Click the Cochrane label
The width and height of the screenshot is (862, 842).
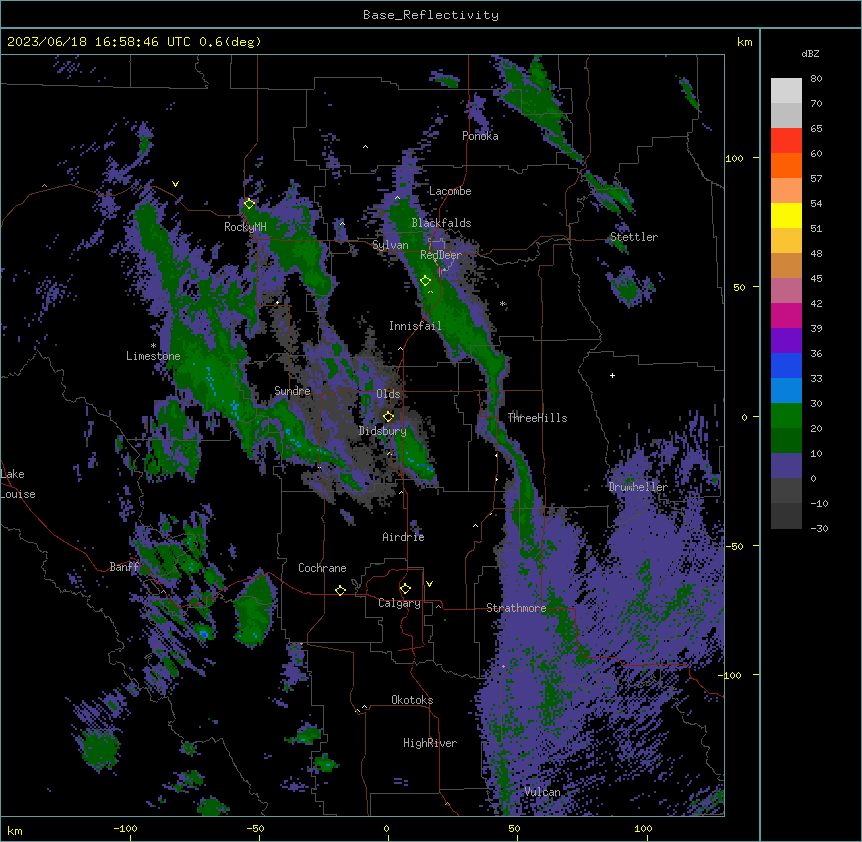pos(322,568)
